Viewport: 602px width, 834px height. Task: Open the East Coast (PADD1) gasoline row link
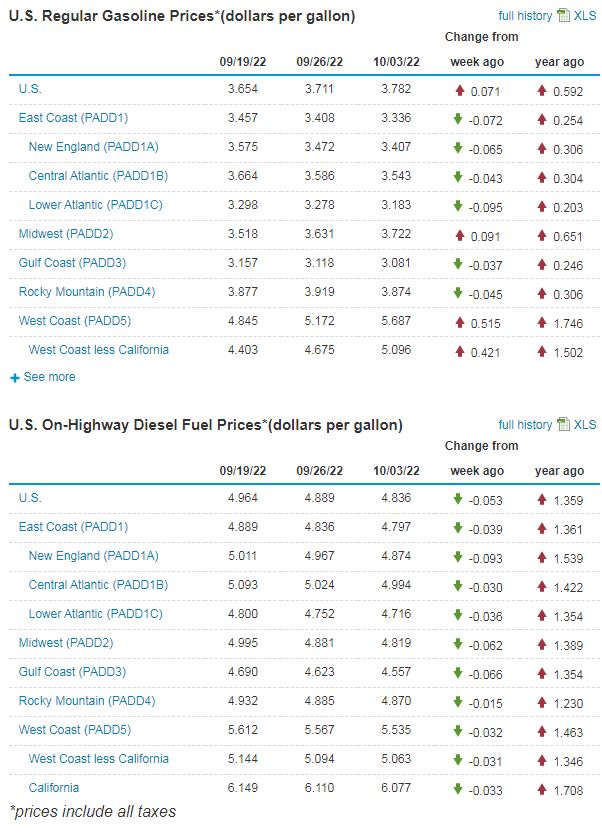(73, 118)
